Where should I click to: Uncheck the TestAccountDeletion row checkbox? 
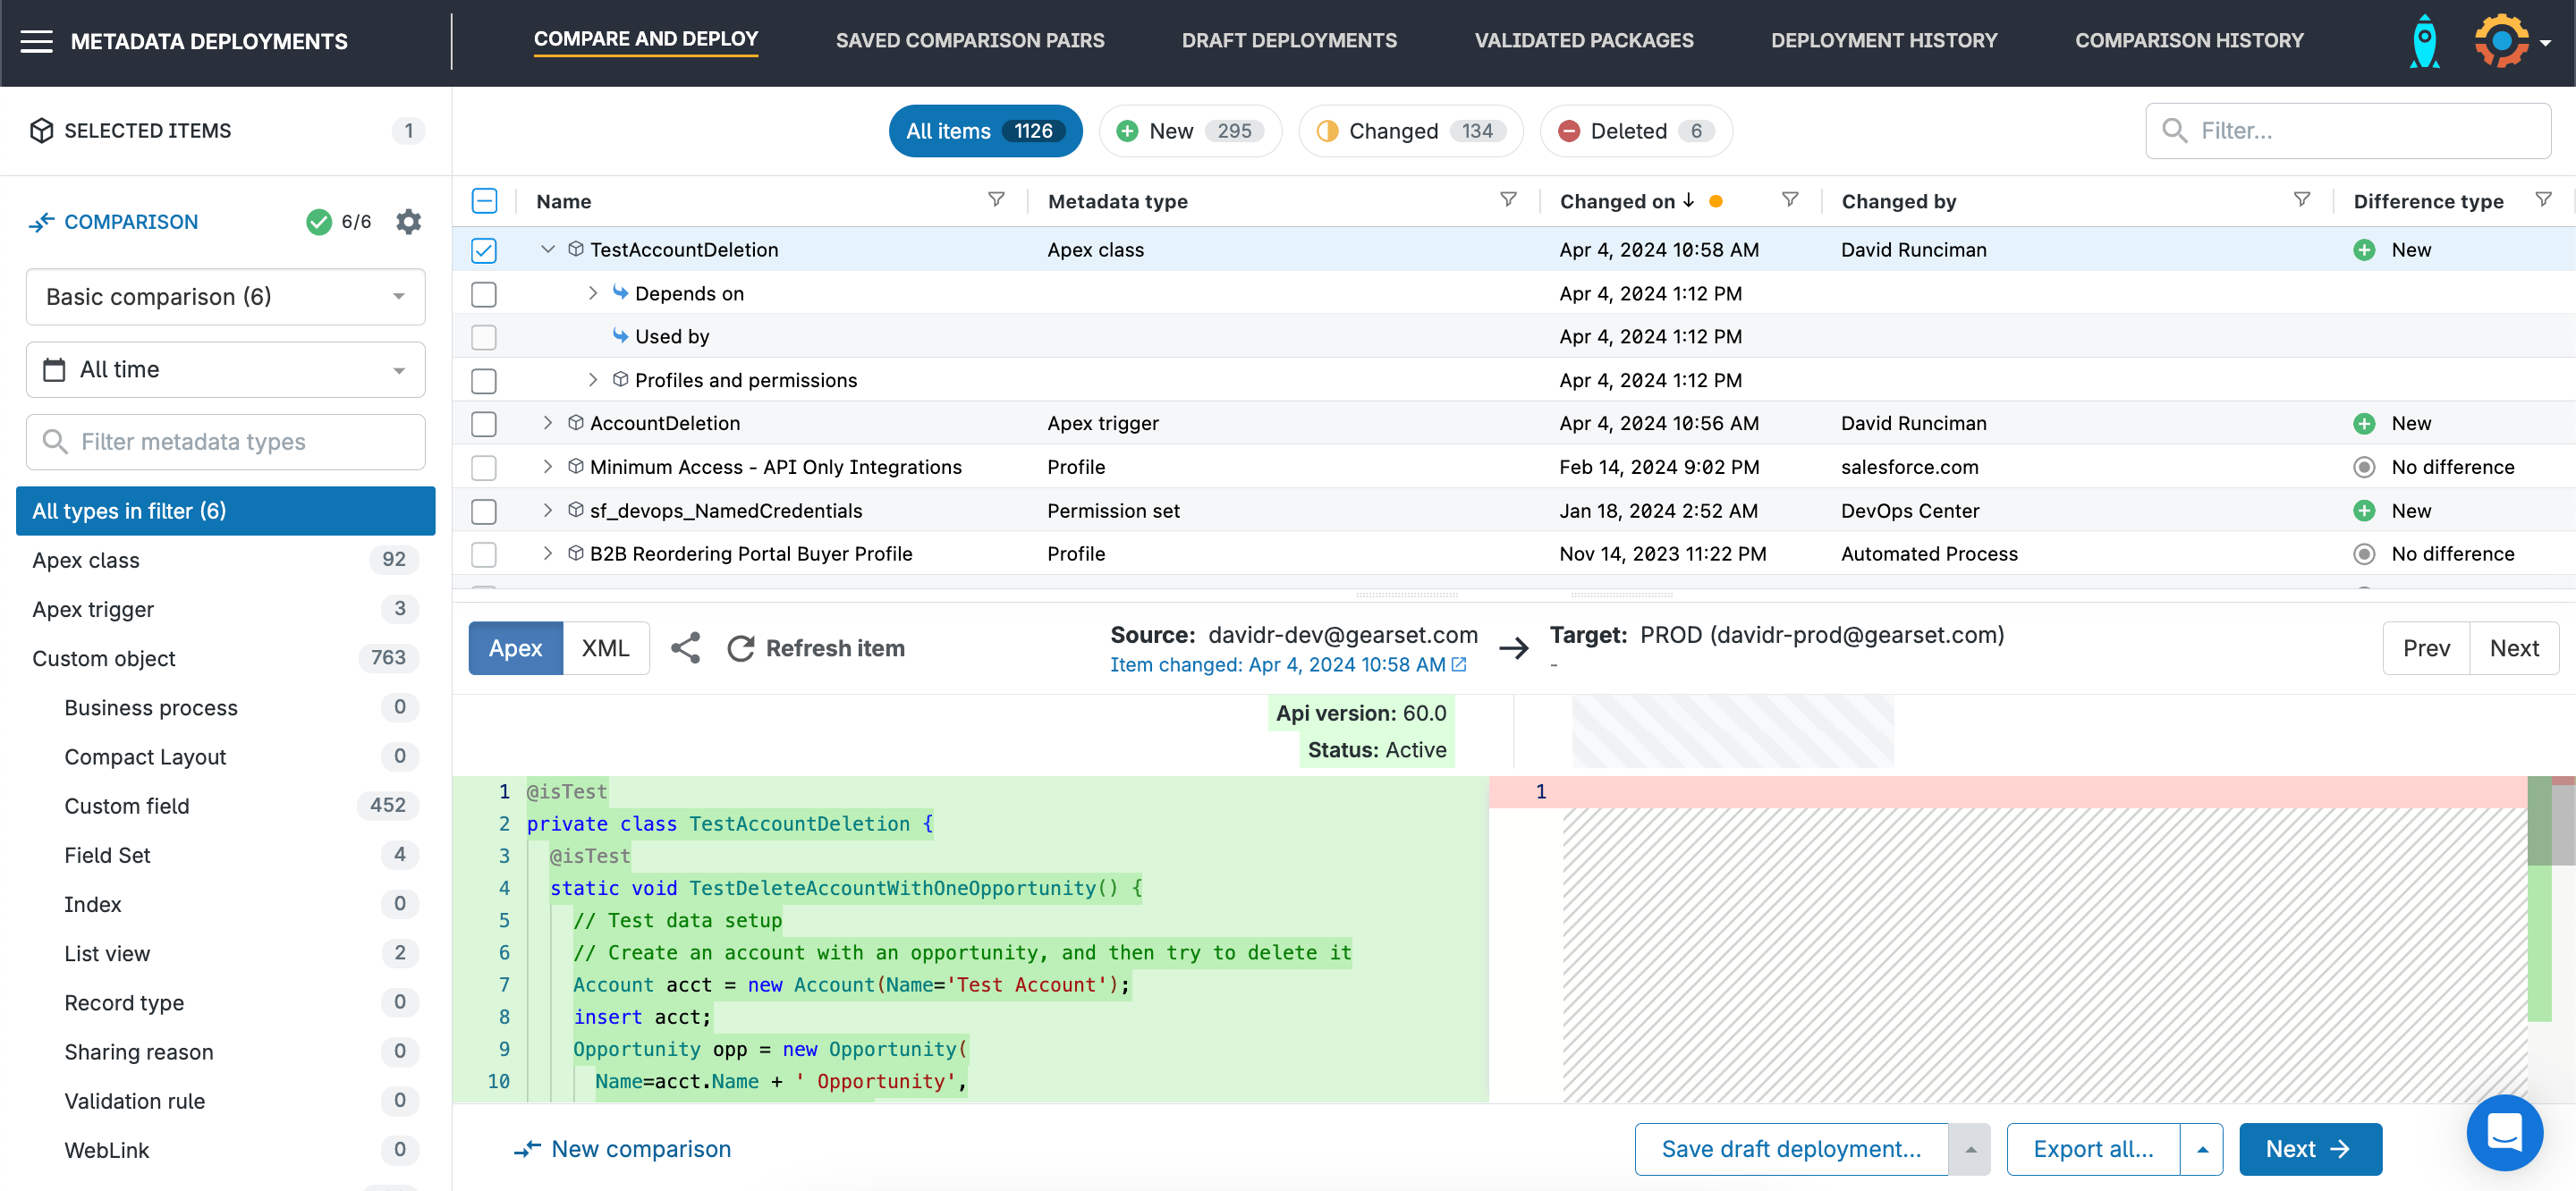coord(484,250)
